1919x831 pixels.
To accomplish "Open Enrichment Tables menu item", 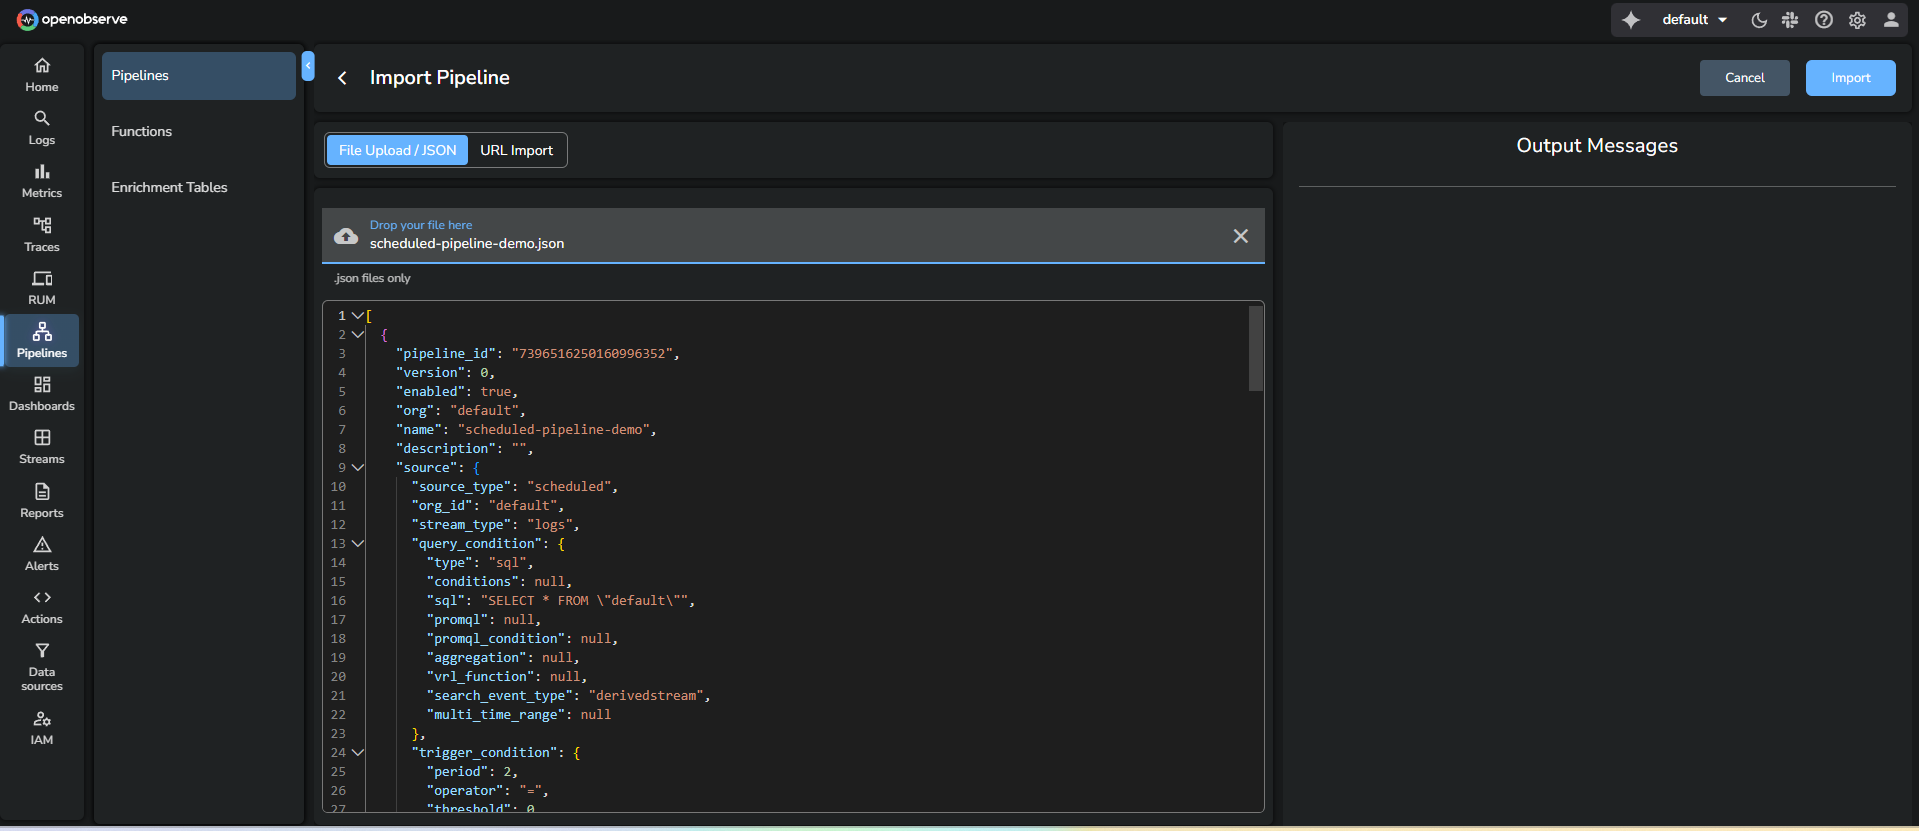I will 169,187.
